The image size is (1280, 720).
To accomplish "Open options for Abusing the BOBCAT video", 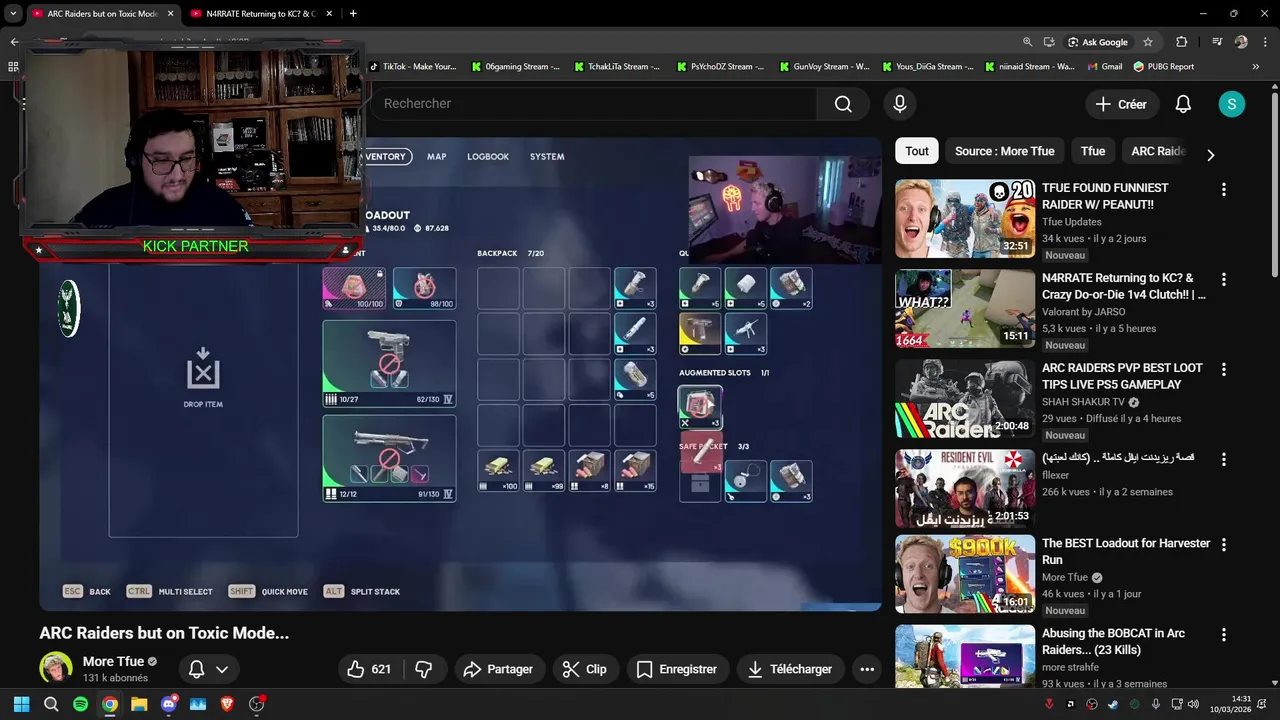I will click(x=1223, y=635).
